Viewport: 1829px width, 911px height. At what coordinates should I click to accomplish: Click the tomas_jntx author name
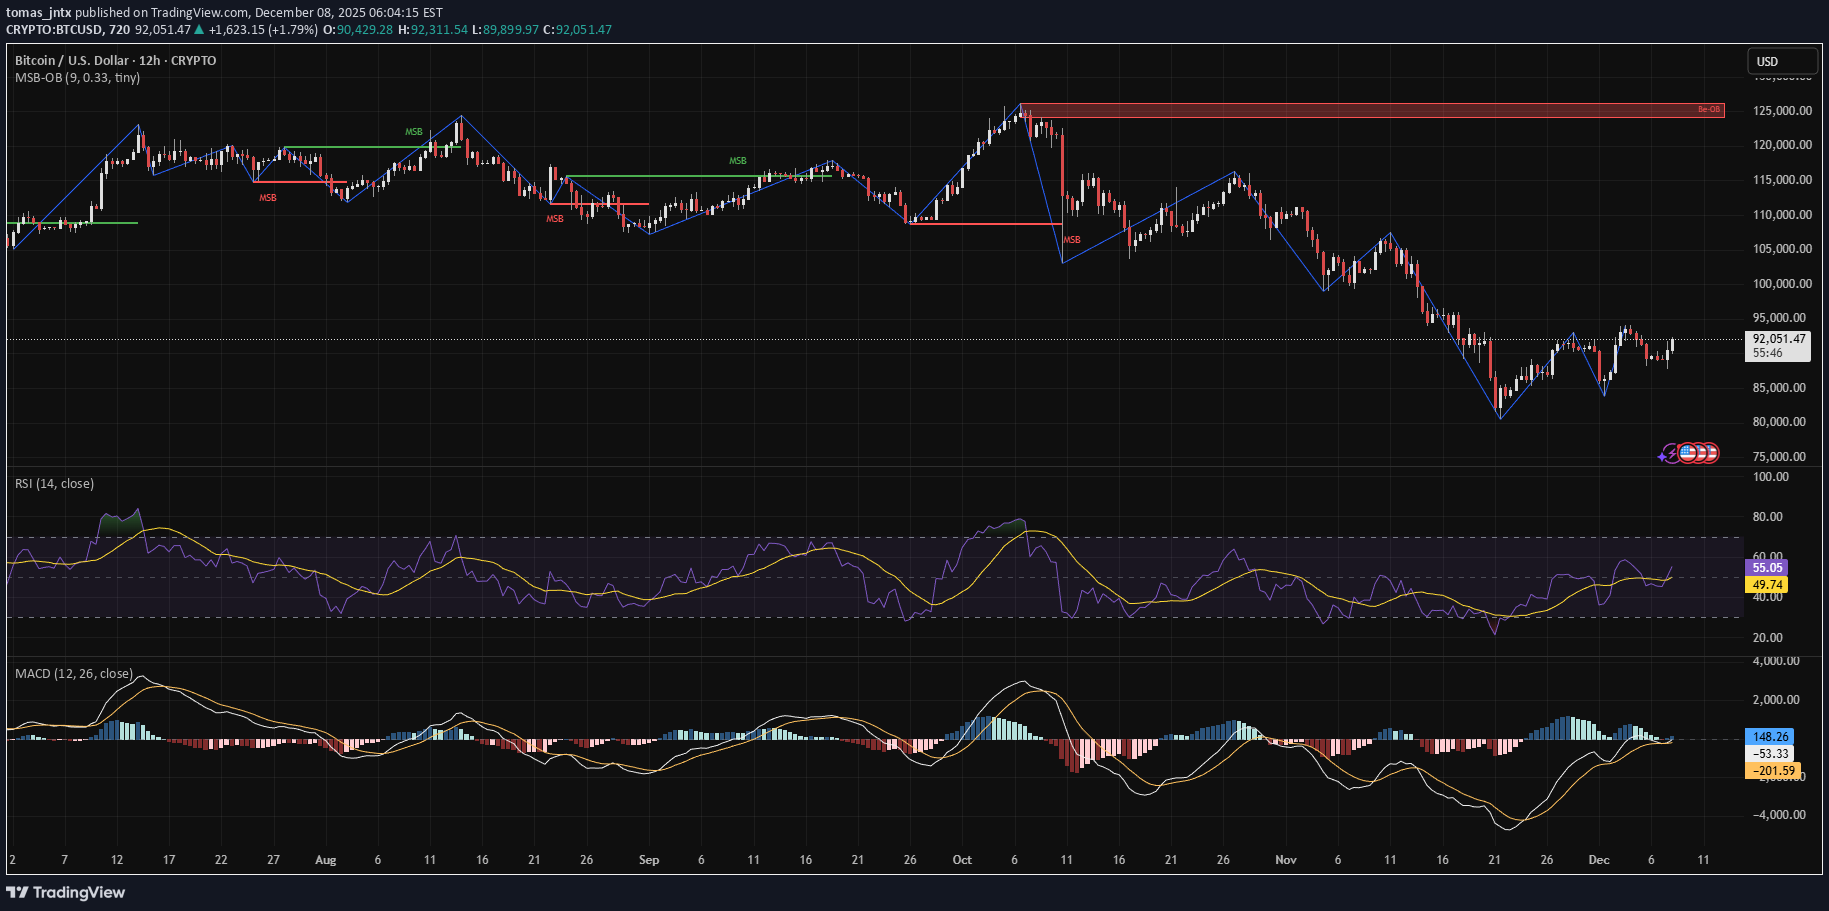(38, 13)
